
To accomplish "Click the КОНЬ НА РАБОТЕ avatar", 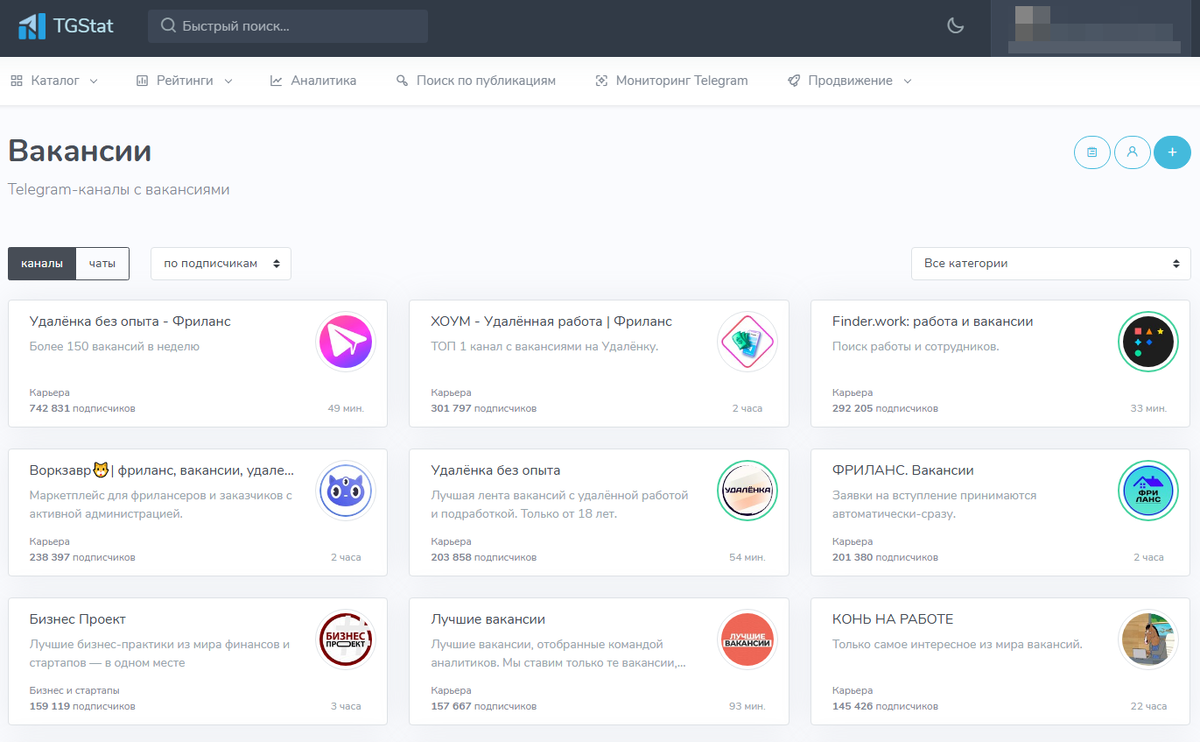I will pyautogui.click(x=1148, y=641).
